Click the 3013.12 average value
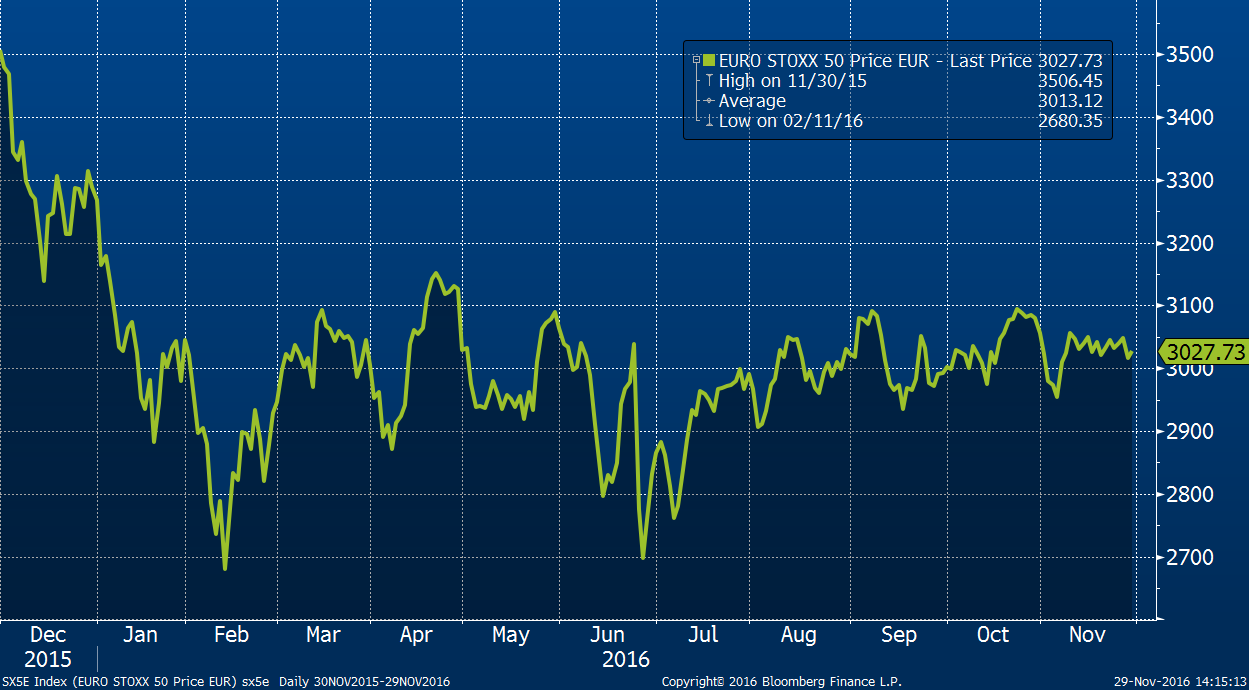The width and height of the screenshot is (1249, 690). [x=1070, y=101]
